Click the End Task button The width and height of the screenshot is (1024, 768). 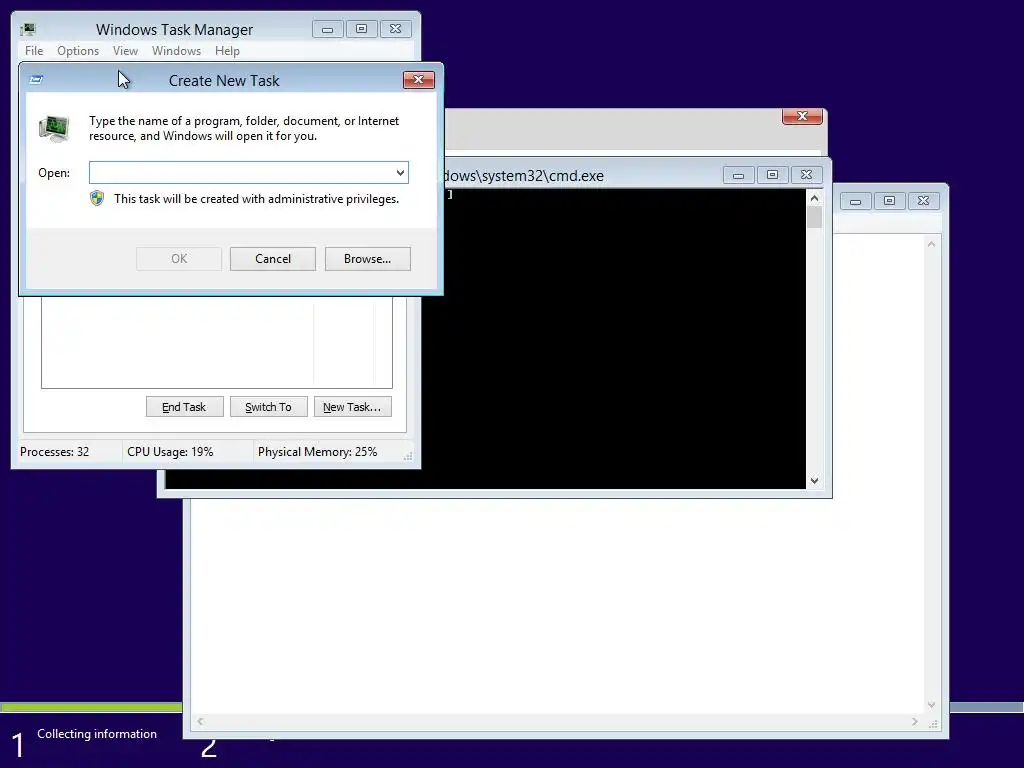point(184,407)
